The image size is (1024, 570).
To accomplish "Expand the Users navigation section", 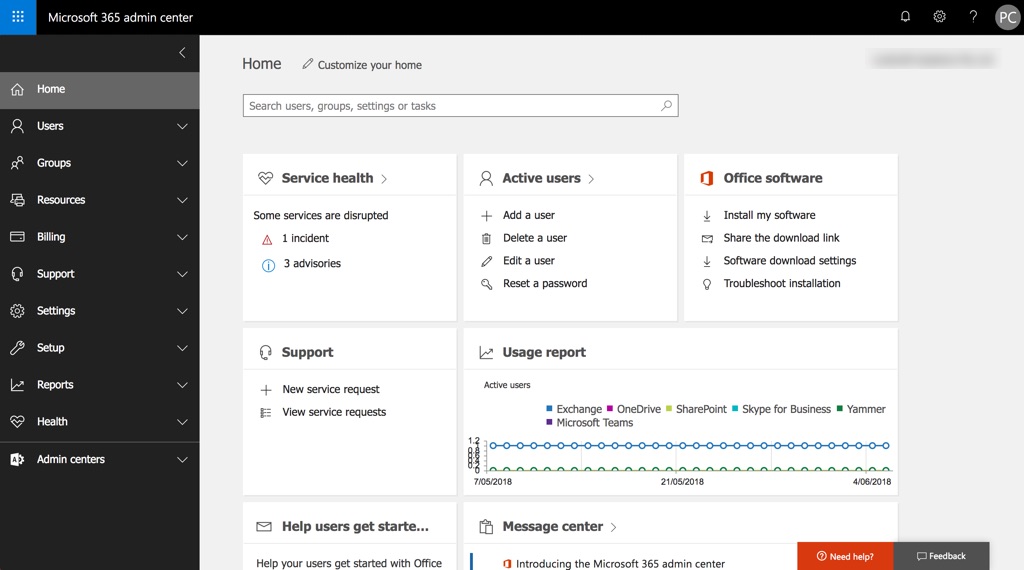I will [182, 126].
